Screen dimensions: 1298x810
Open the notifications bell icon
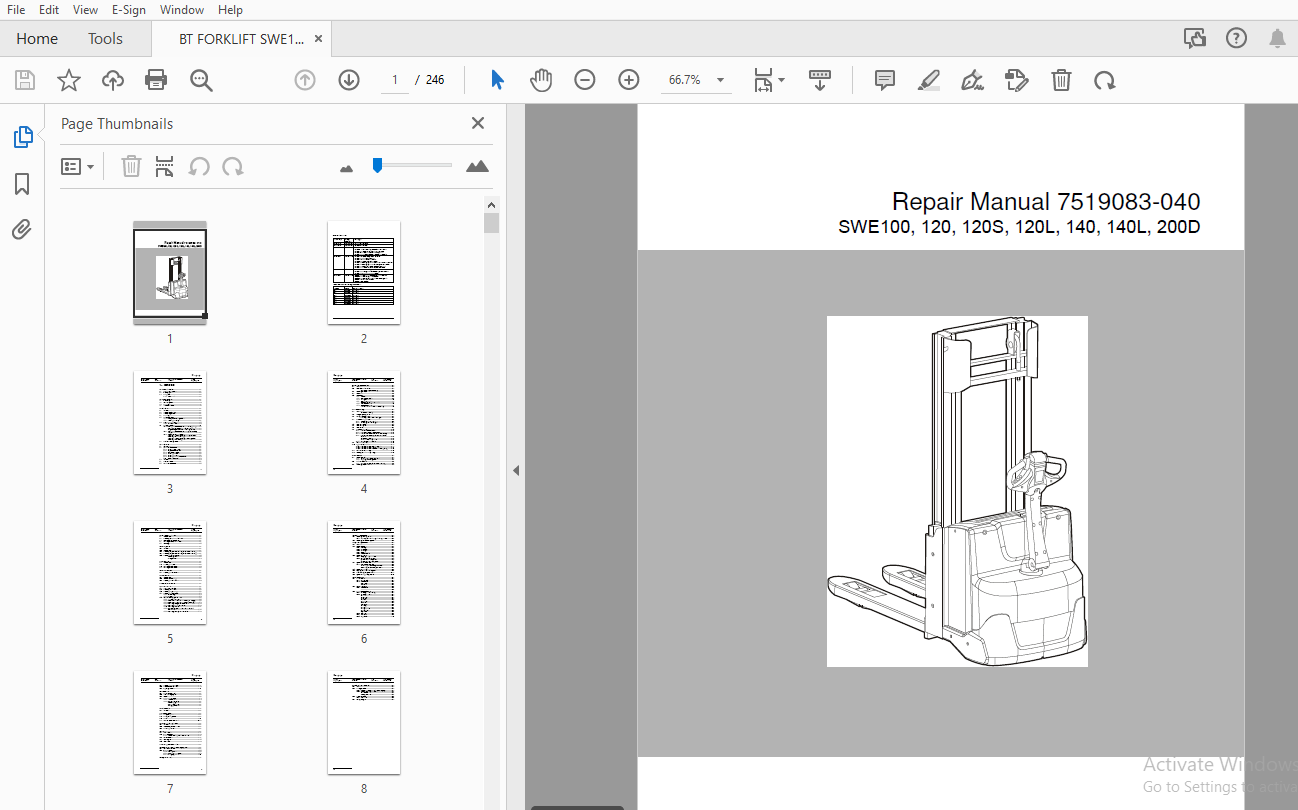pyautogui.click(x=1277, y=38)
